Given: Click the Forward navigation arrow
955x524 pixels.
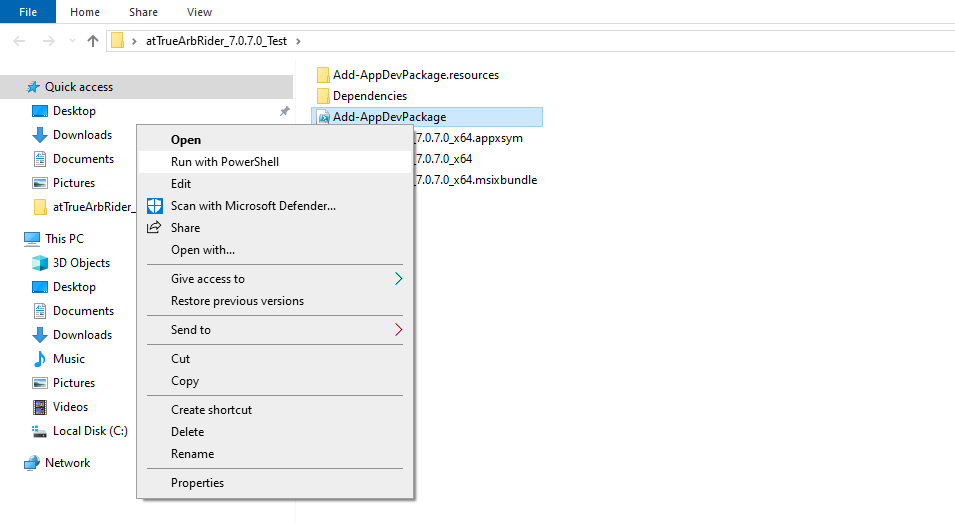Looking at the screenshot, I should 48,41.
